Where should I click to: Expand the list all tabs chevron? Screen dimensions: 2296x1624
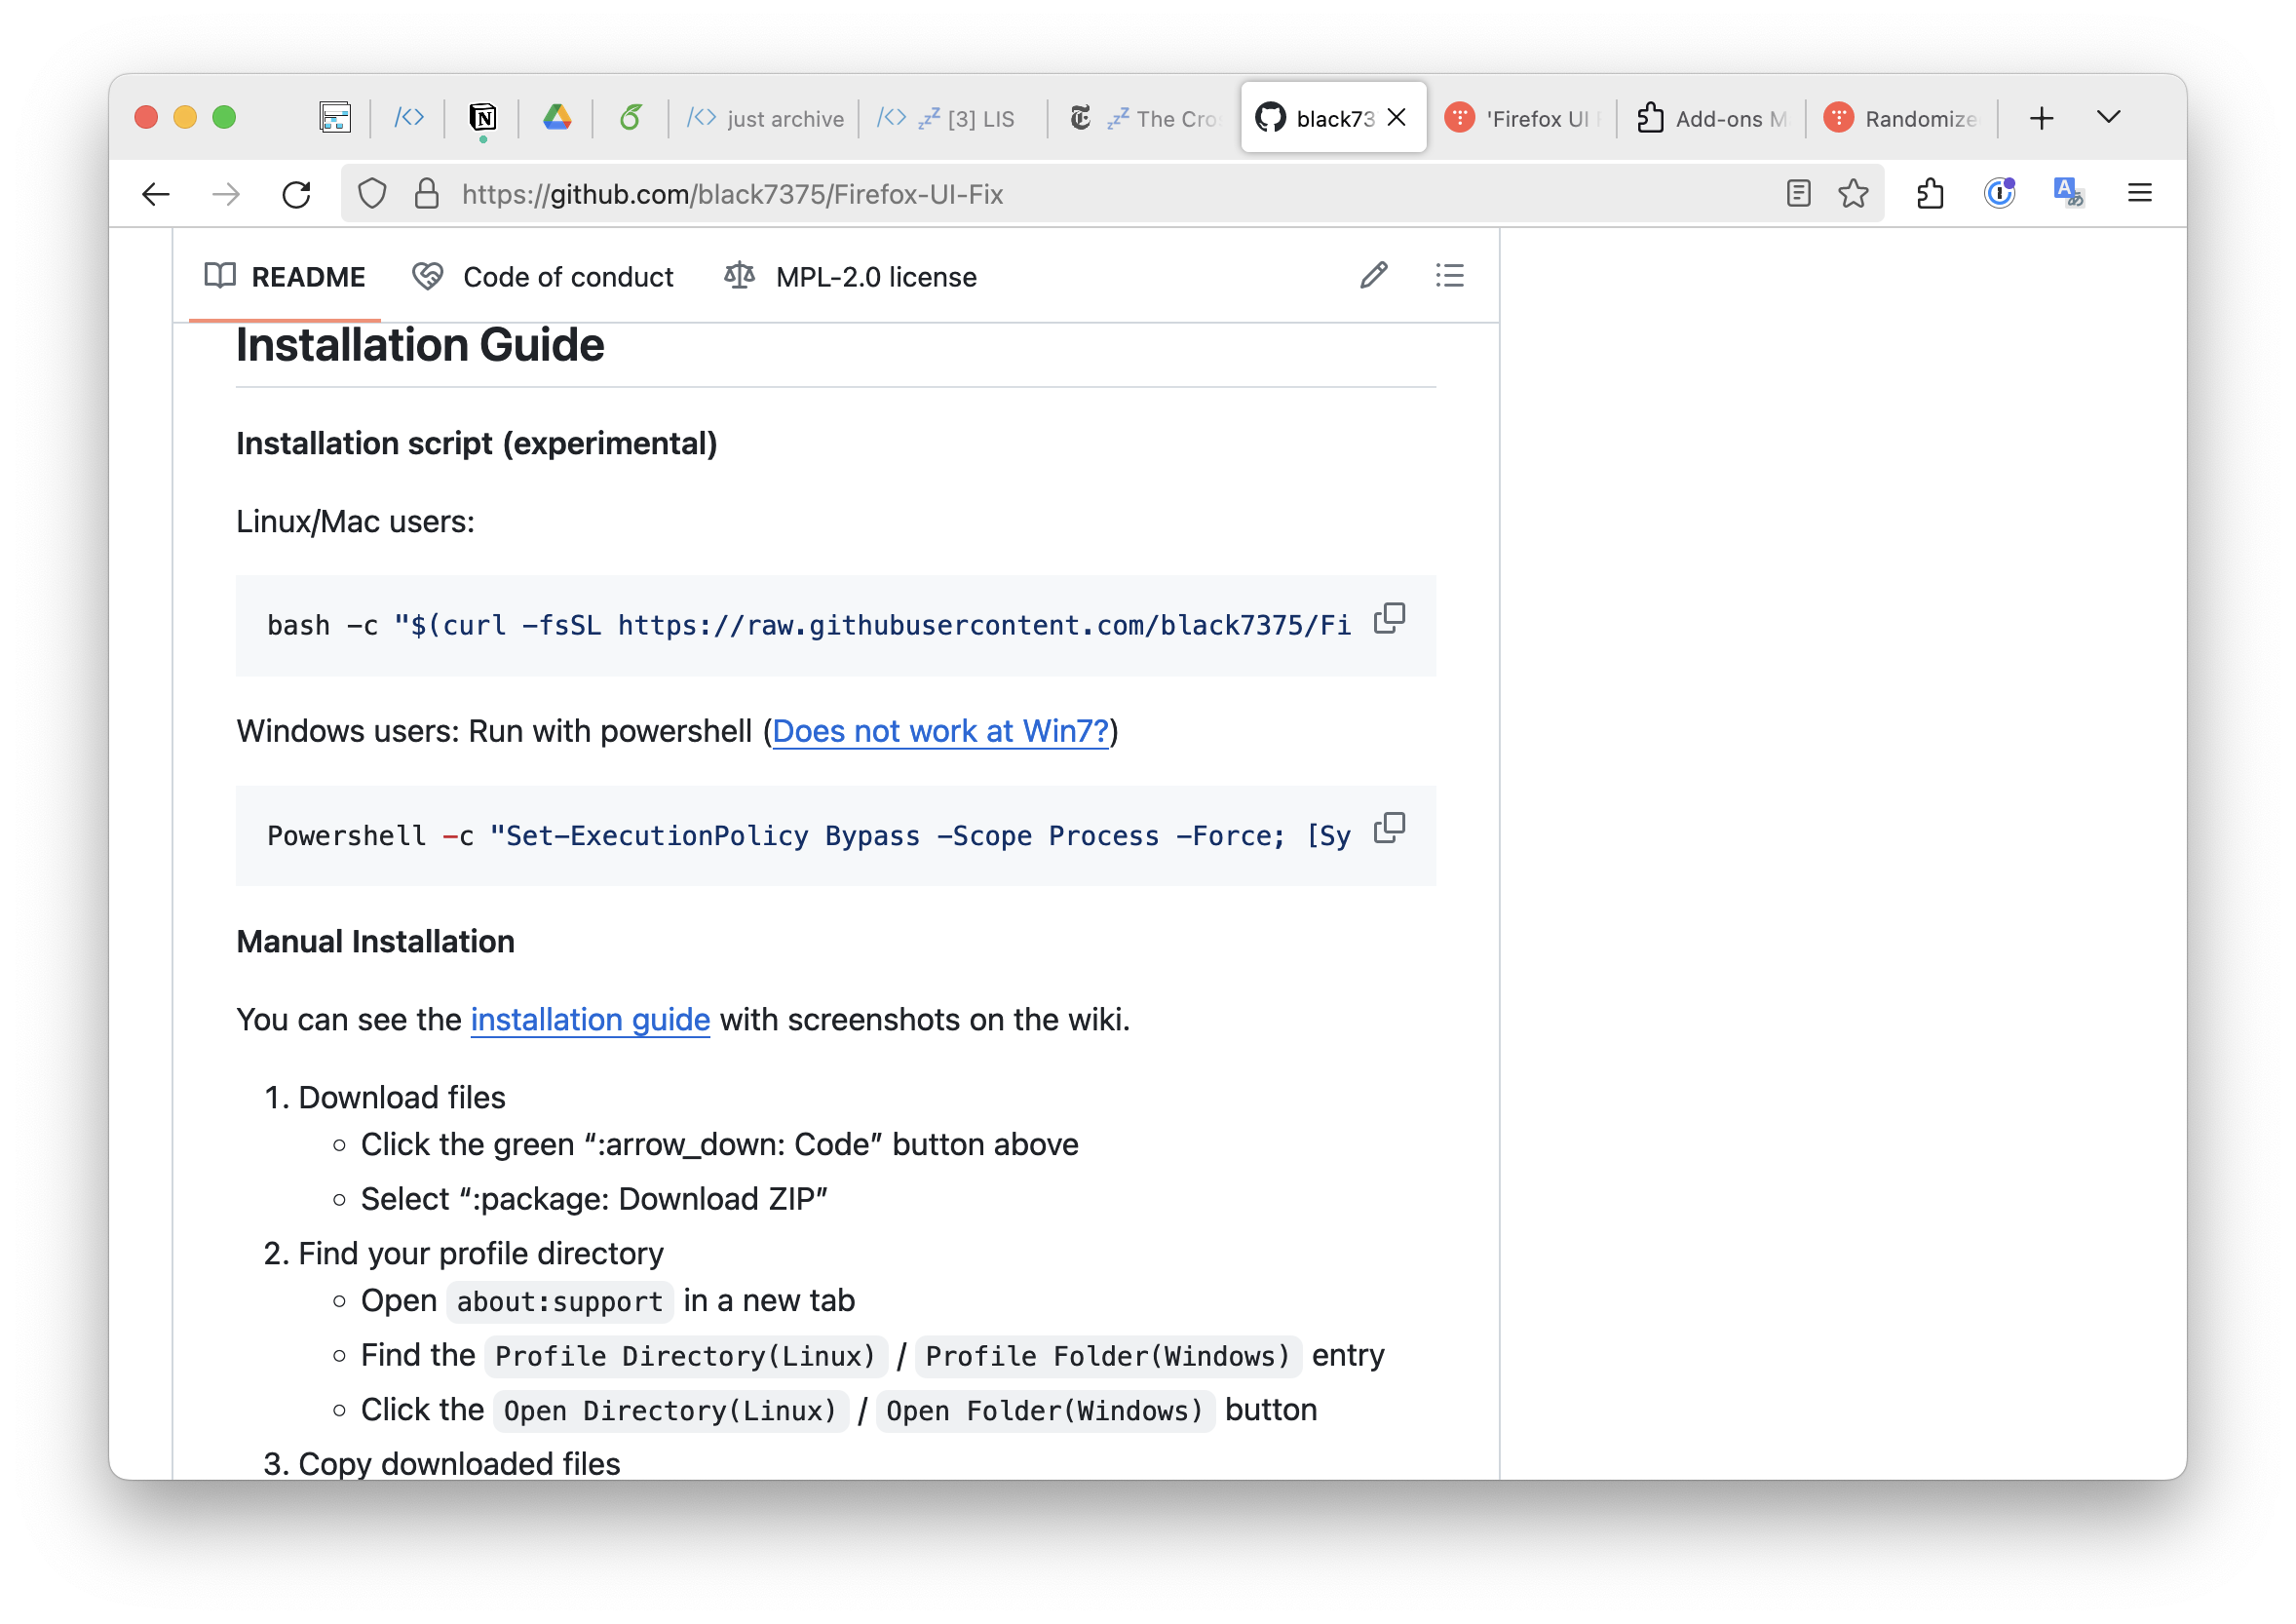pos(2108,117)
